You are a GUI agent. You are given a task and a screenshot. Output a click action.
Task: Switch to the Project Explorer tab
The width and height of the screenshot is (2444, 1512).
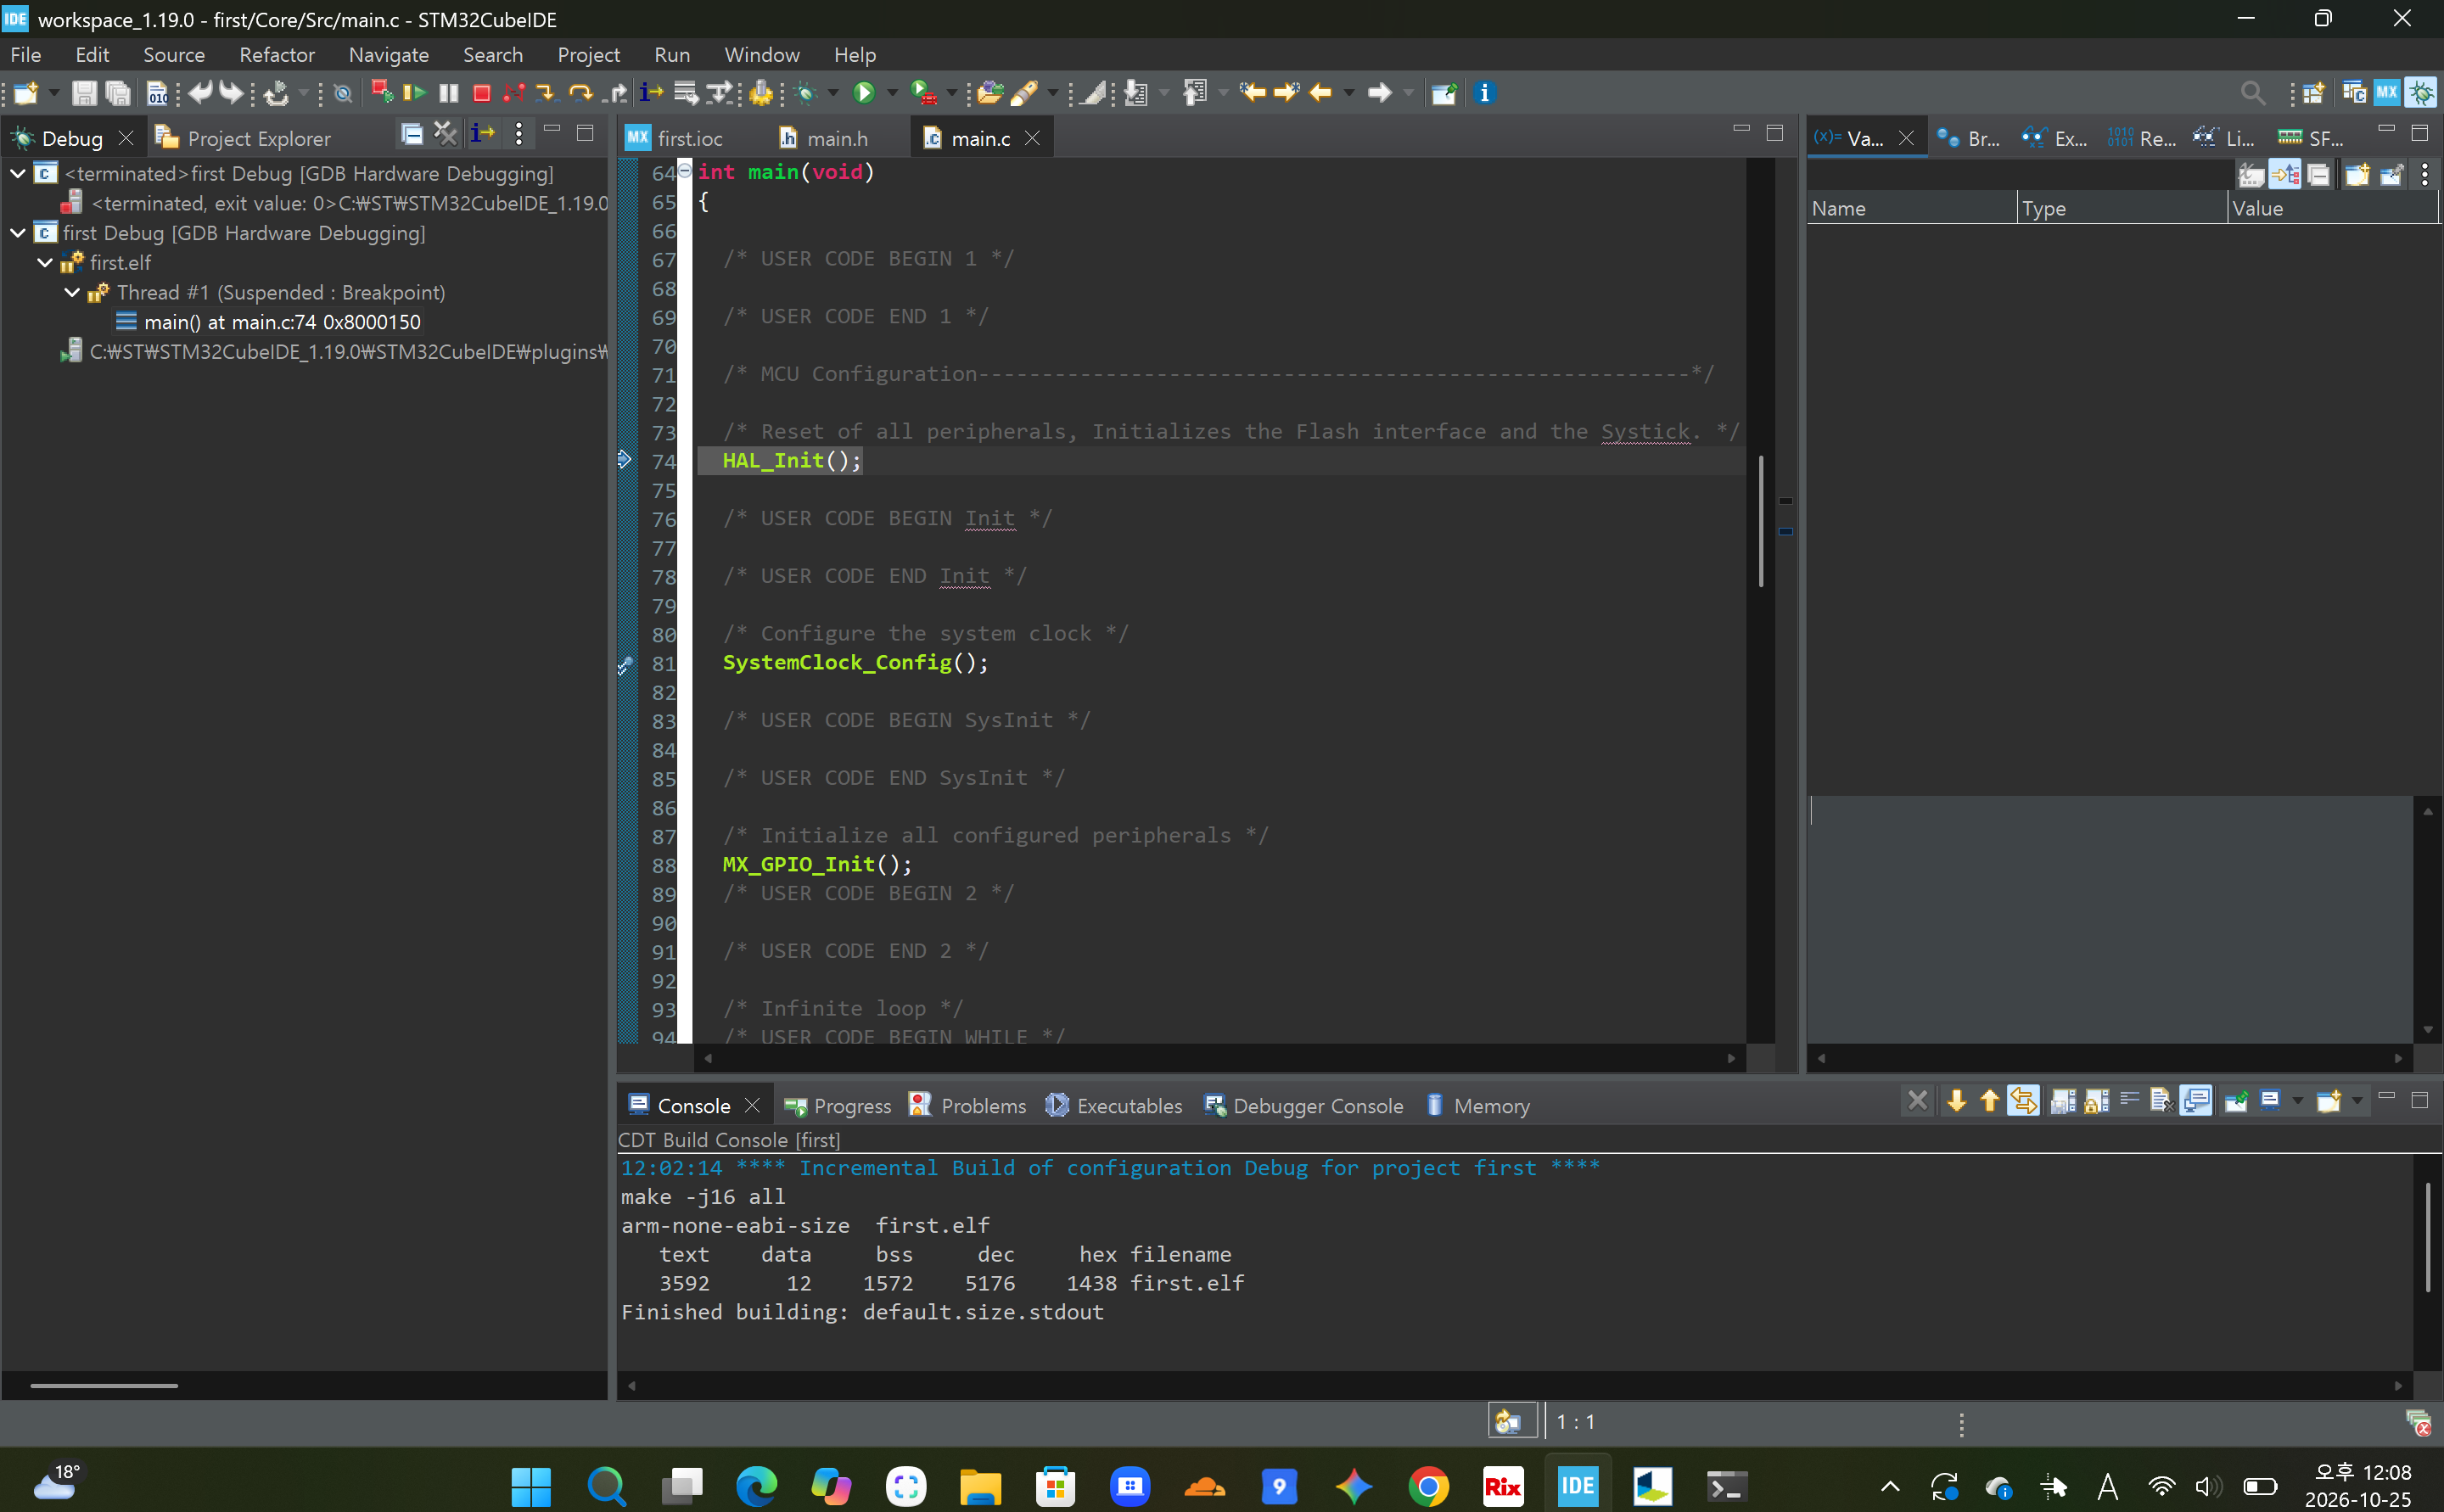pyautogui.click(x=243, y=138)
